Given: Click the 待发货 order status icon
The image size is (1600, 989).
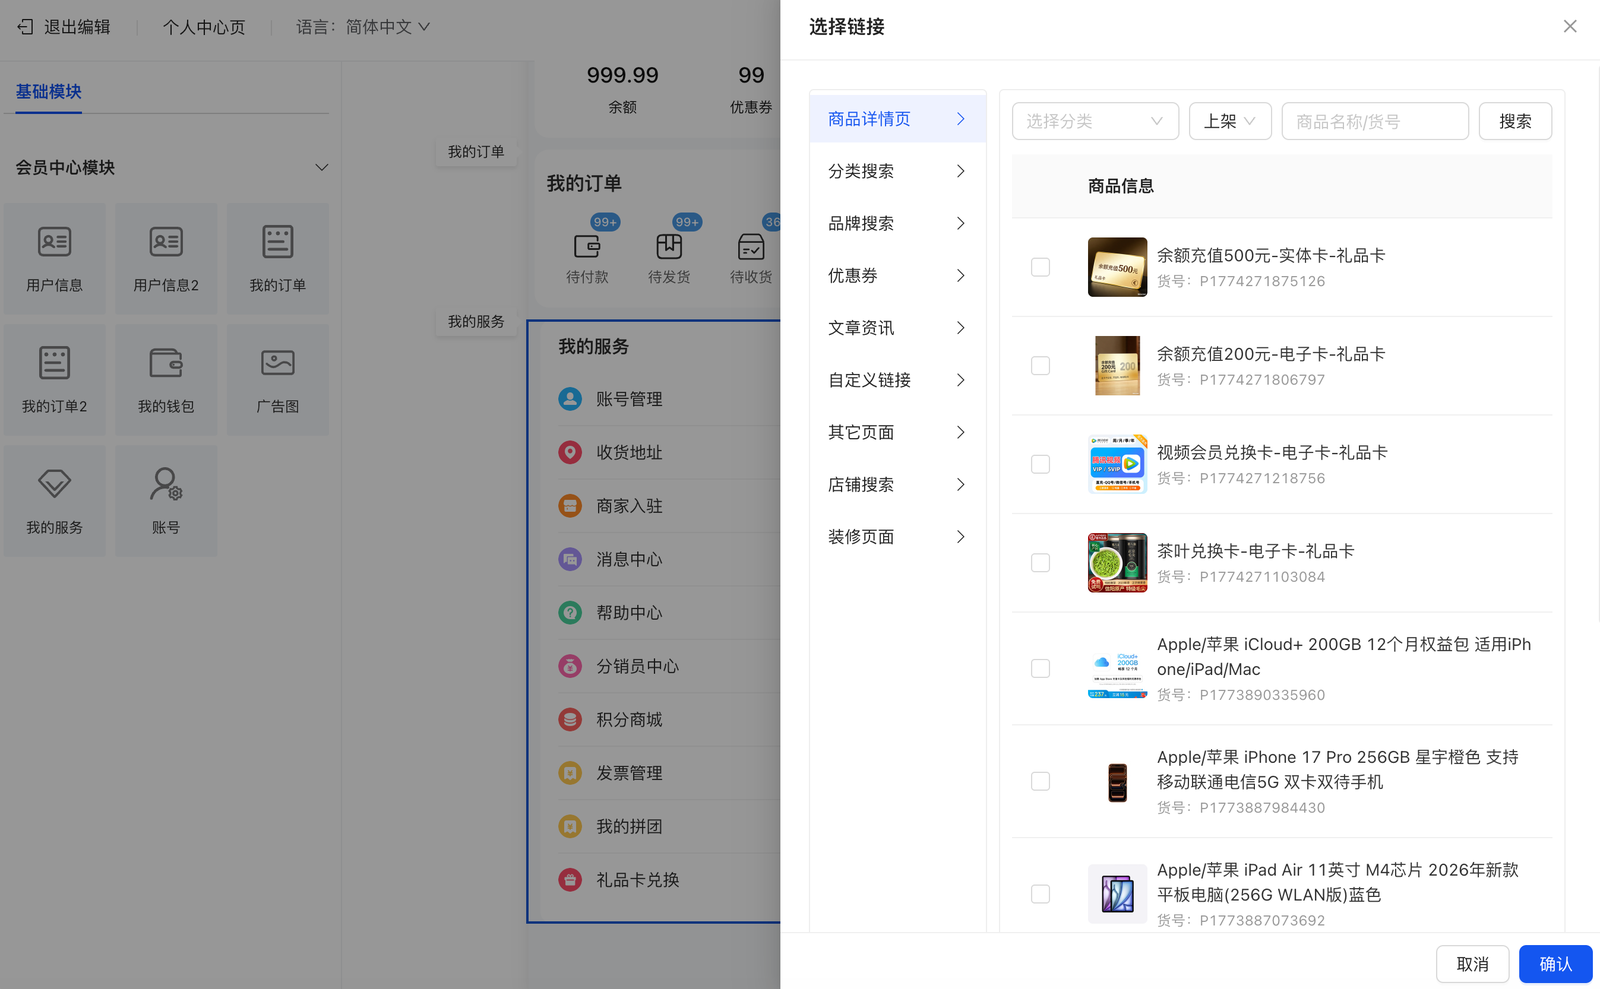Looking at the screenshot, I should point(669,246).
